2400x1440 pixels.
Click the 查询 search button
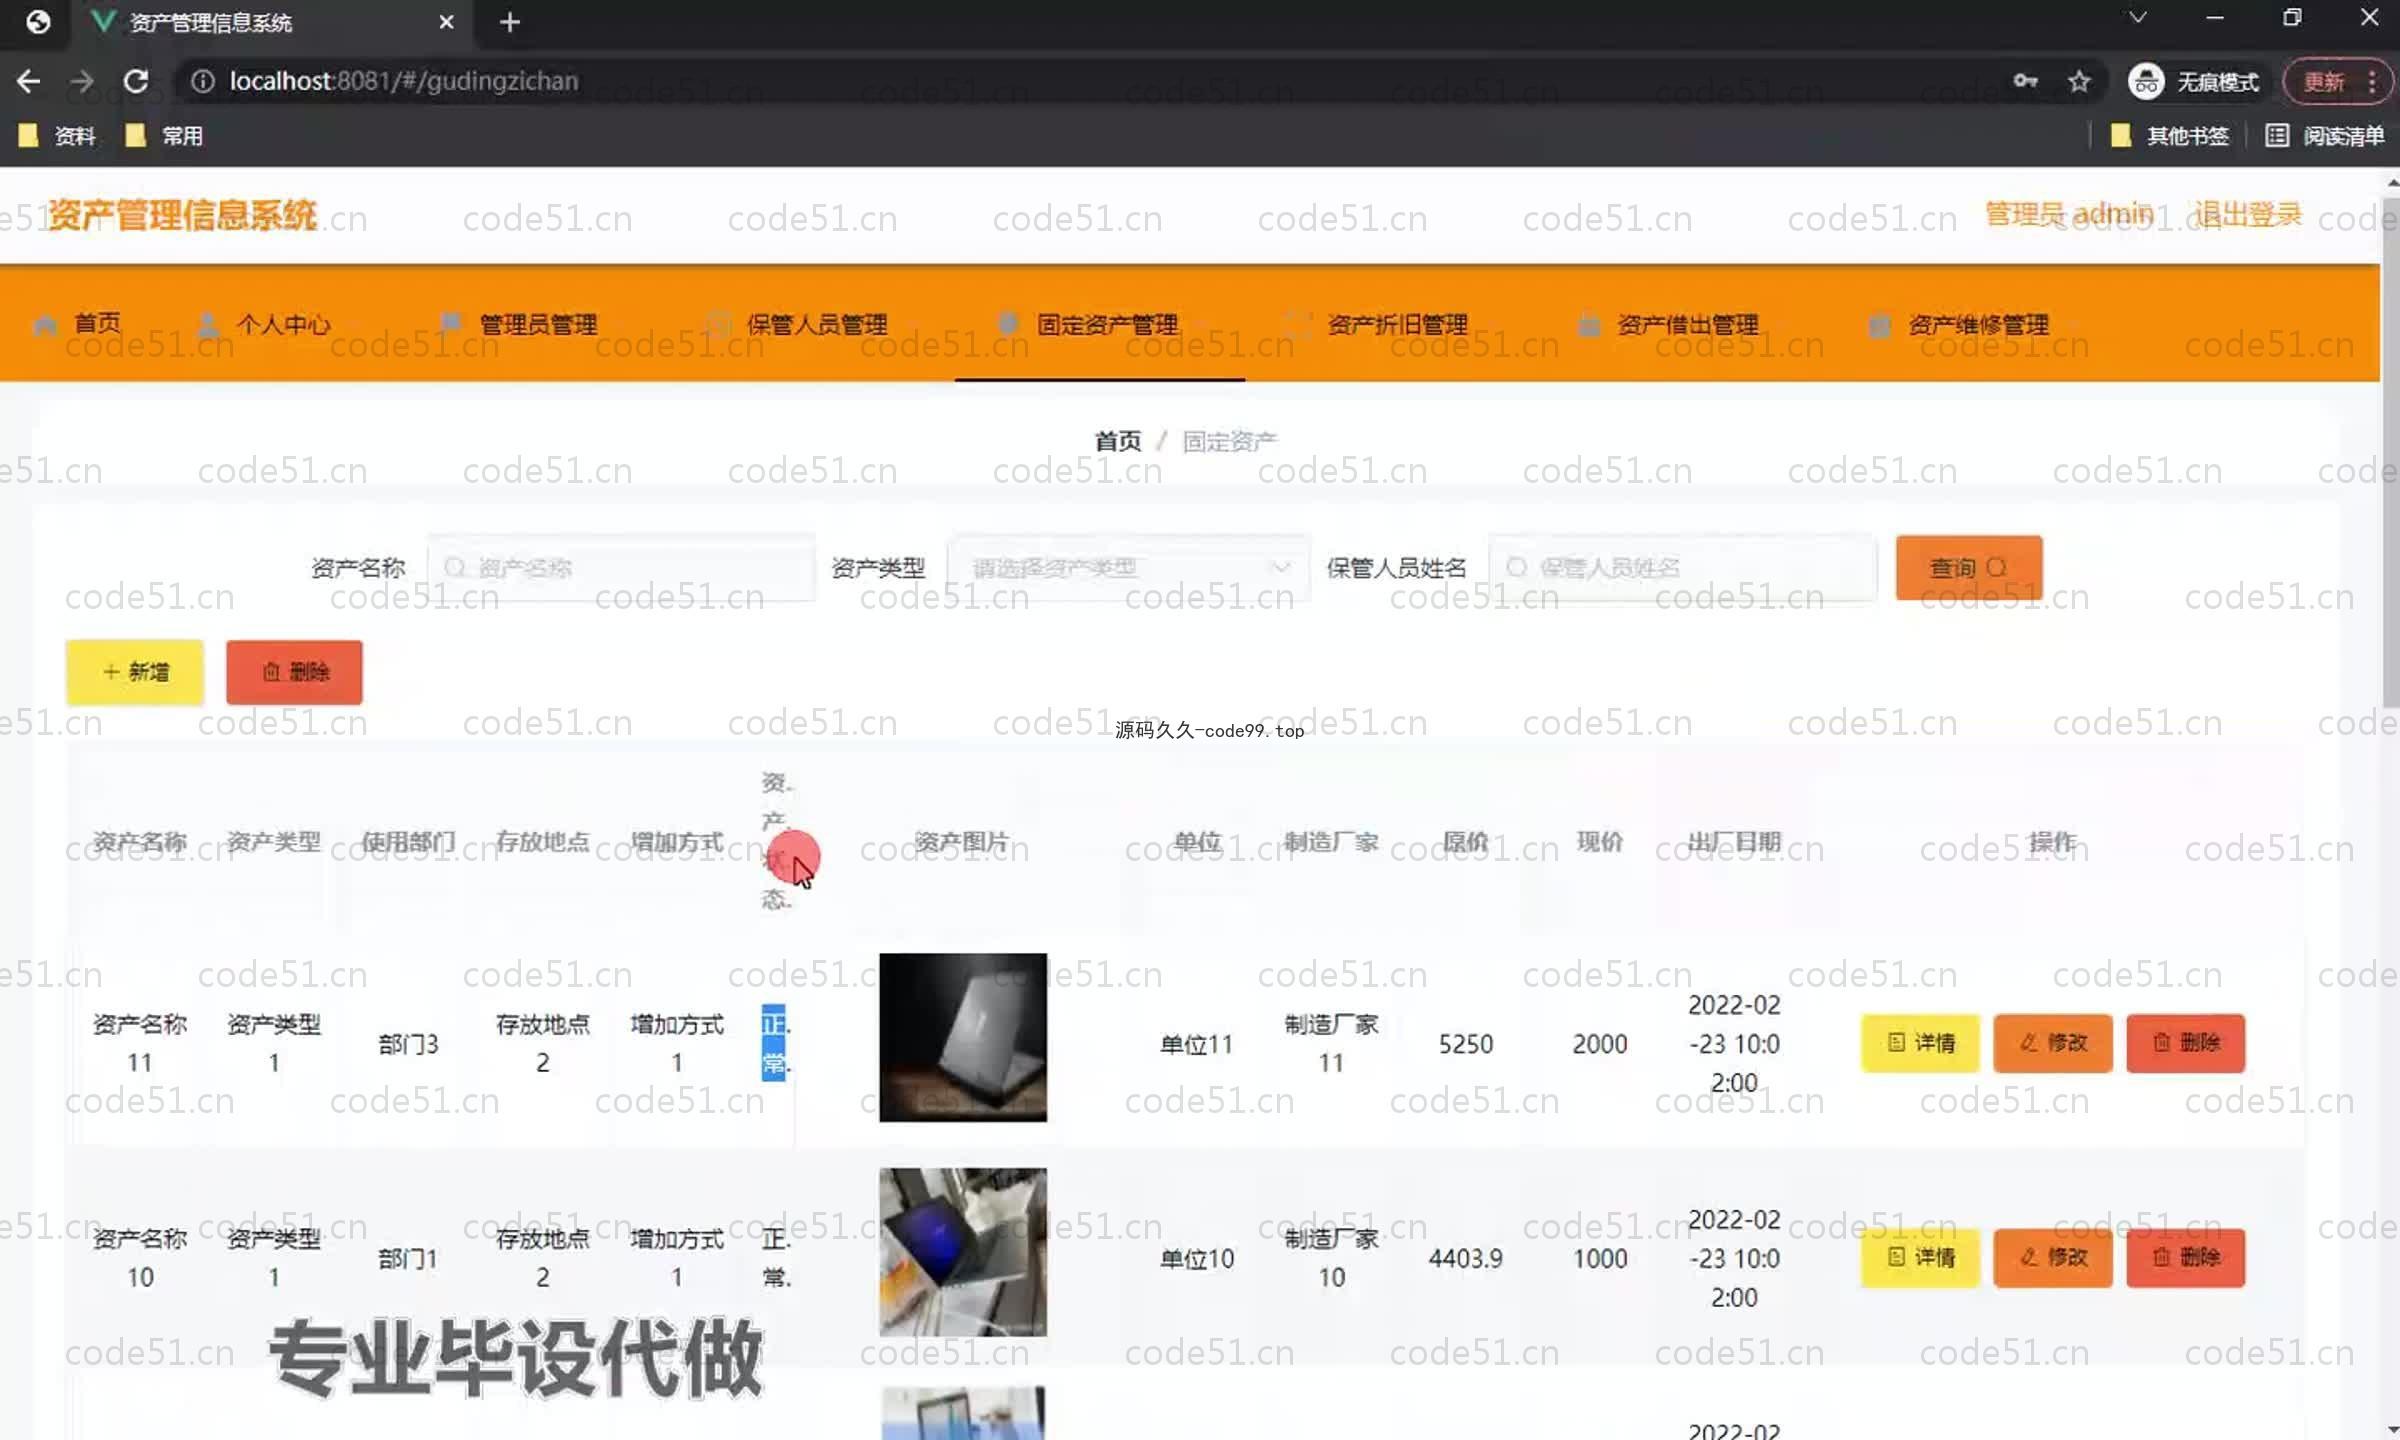(x=1967, y=568)
